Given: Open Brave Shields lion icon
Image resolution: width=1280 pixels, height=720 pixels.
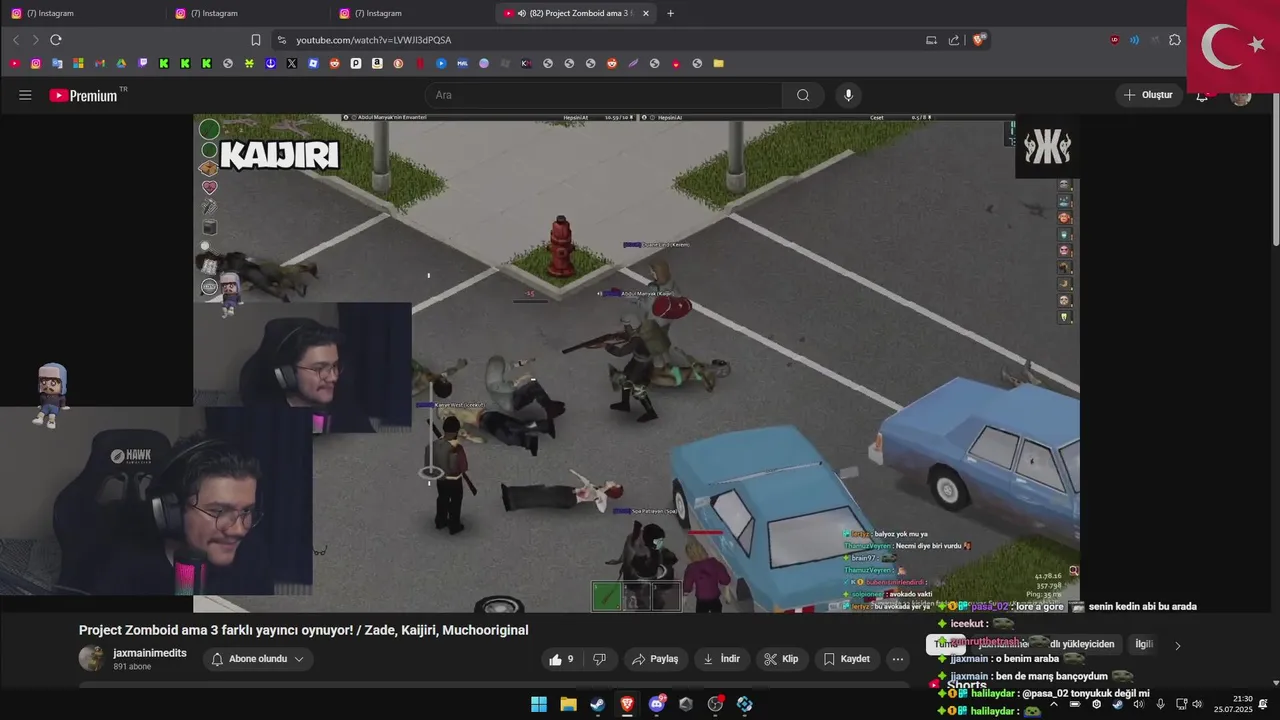Looking at the screenshot, I should (979, 40).
